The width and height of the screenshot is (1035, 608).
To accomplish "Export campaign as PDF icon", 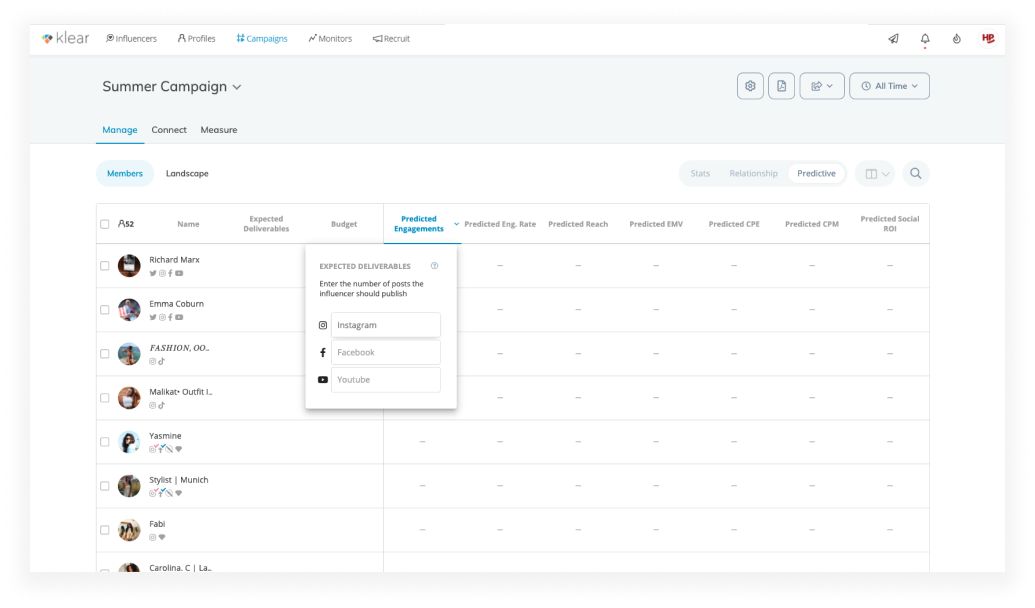I will pos(782,86).
